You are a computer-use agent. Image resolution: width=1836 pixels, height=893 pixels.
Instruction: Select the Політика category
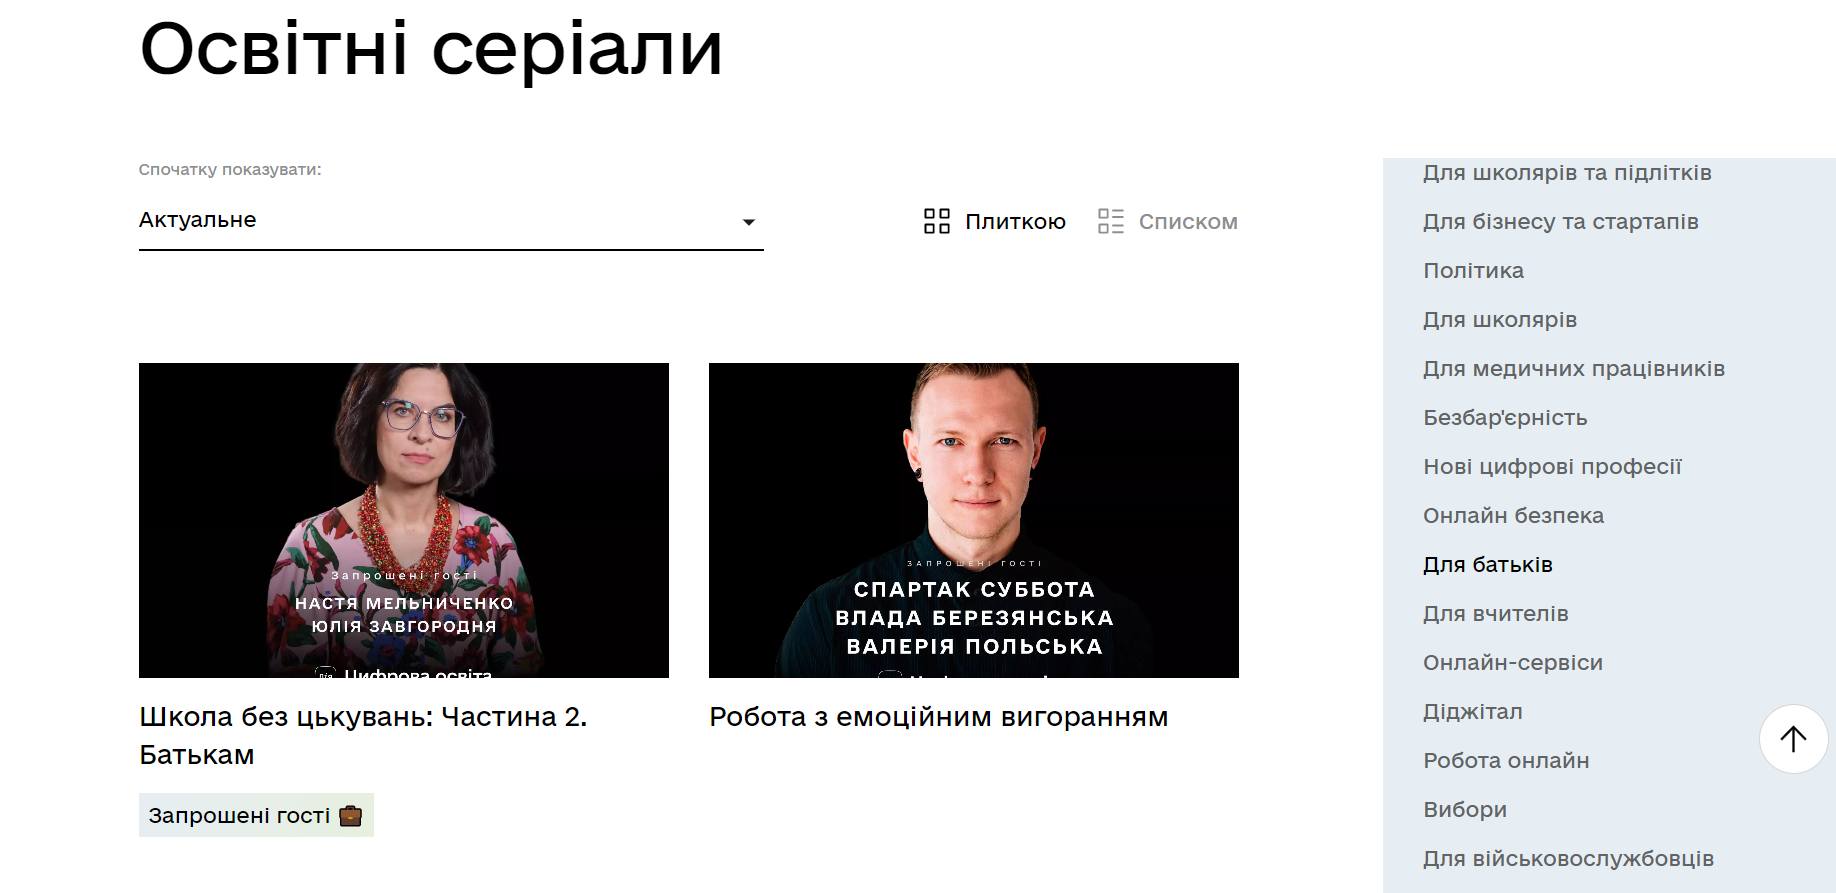[1473, 271]
